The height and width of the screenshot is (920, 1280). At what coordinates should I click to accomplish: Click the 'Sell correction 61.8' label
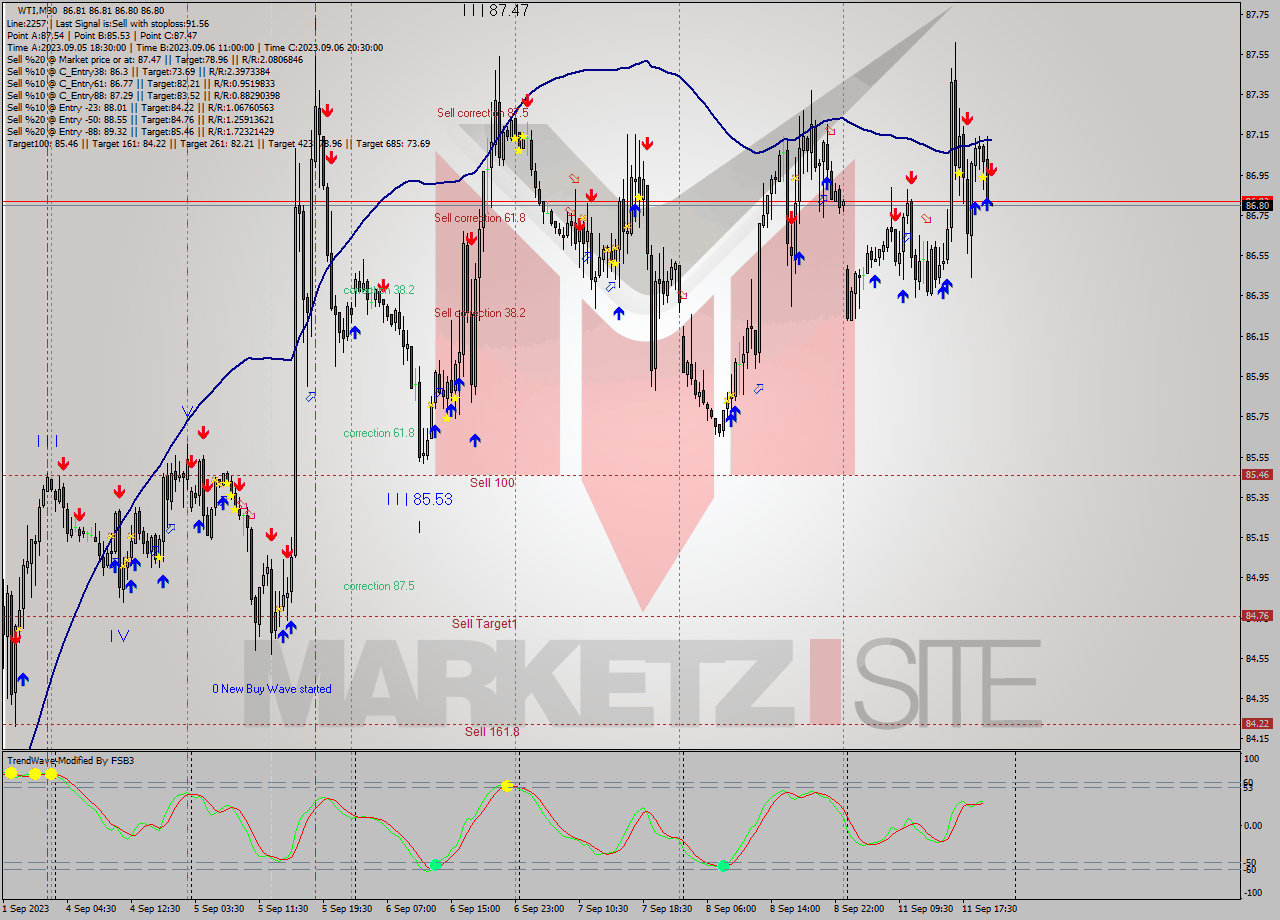click(481, 217)
